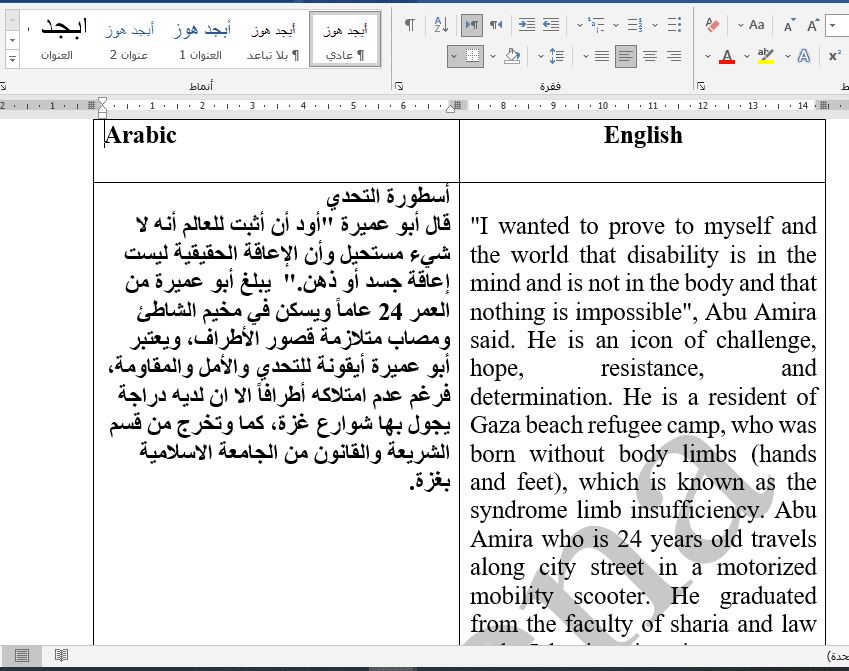Increase the paragraph indent

(527, 25)
